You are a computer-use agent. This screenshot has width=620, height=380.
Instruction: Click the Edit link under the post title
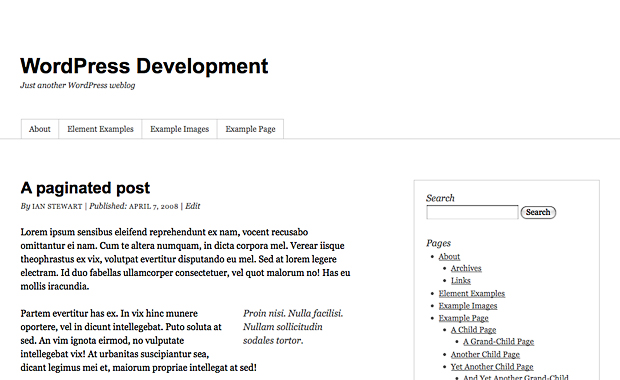point(193,206)
